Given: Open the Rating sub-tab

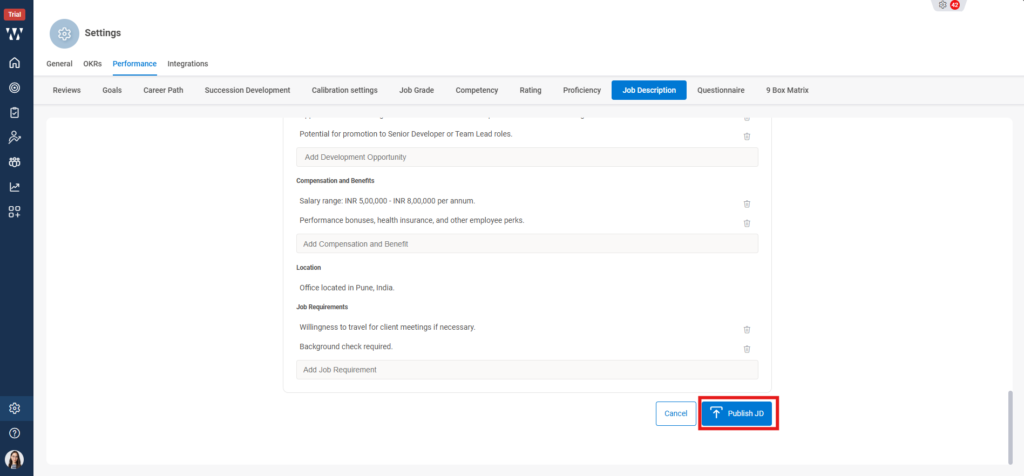Looking at the screenshot, I should pos(530,90).
